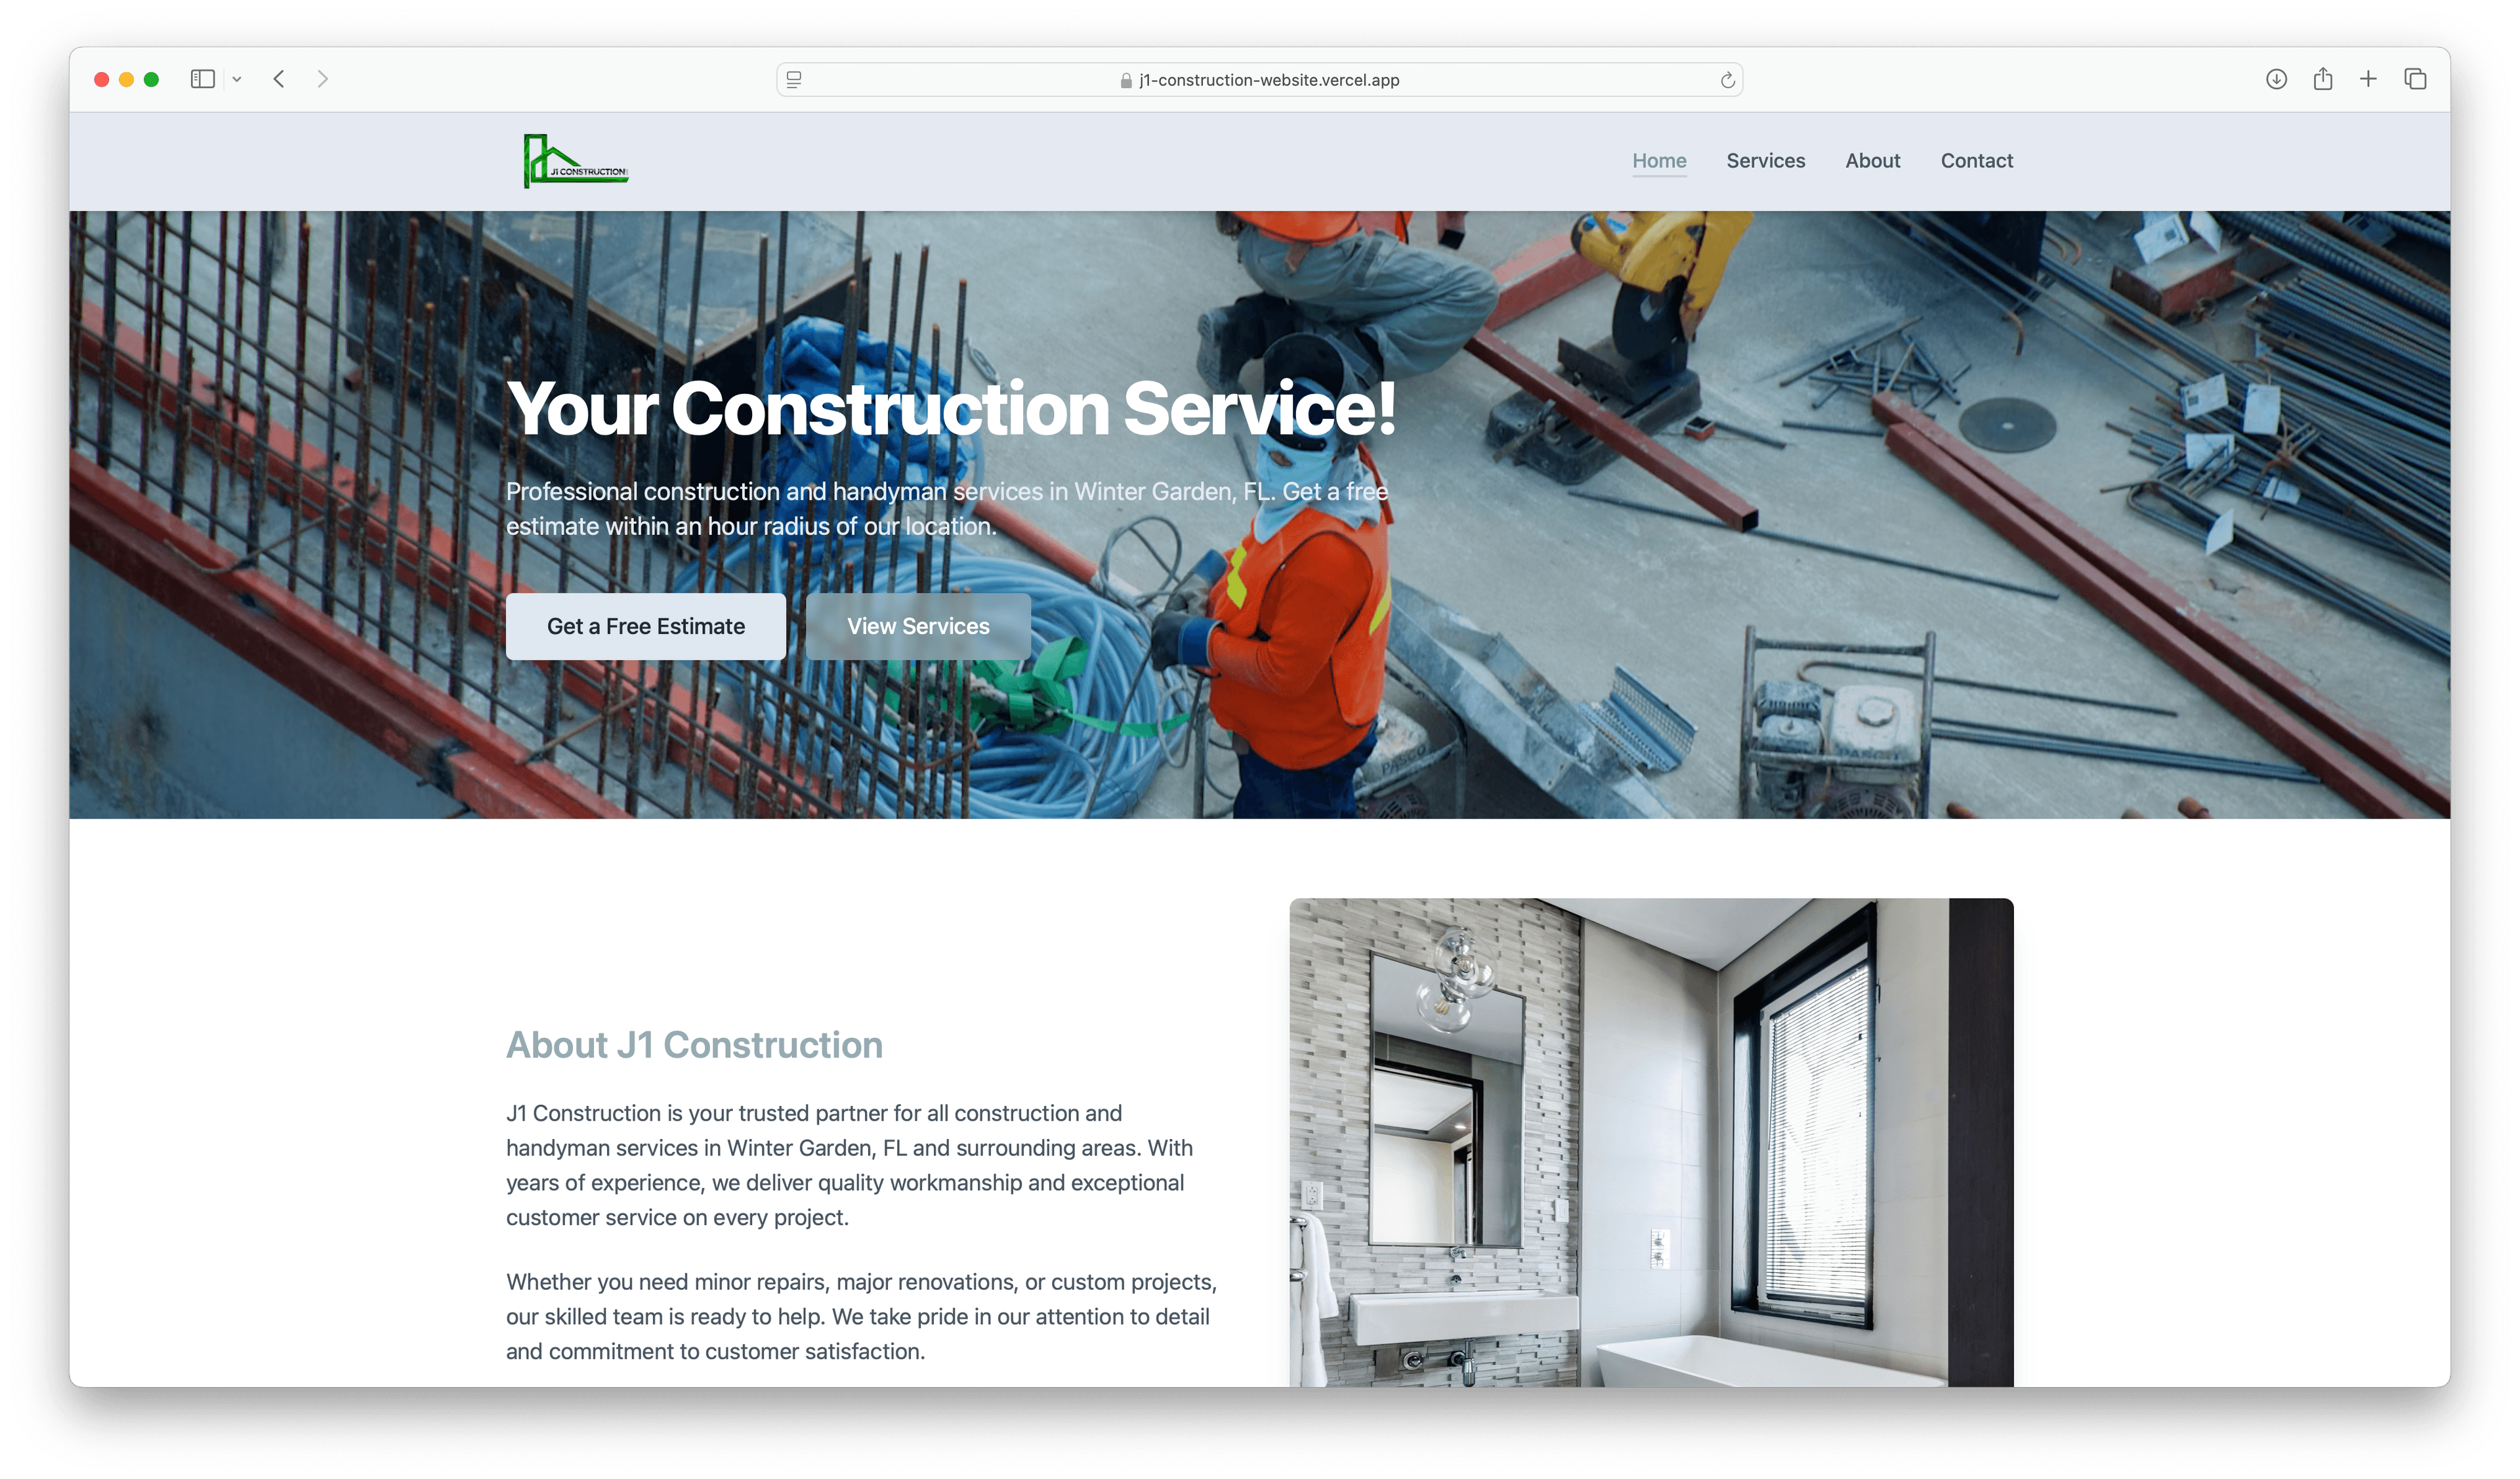Focus the URL address field
2520x1479 pixels.
1259,80
